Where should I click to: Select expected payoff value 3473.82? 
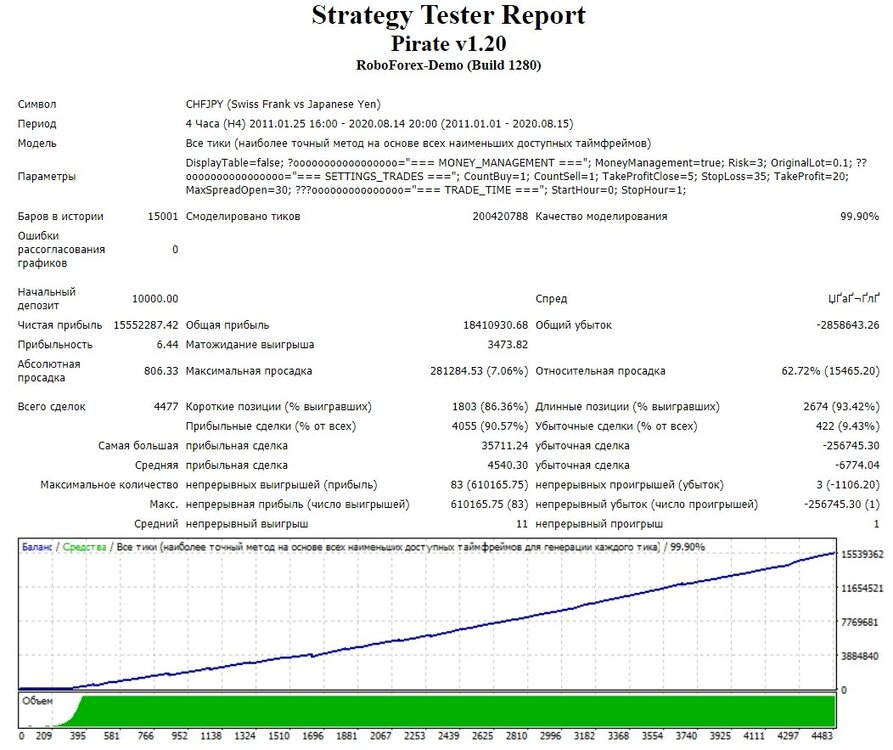507,345
